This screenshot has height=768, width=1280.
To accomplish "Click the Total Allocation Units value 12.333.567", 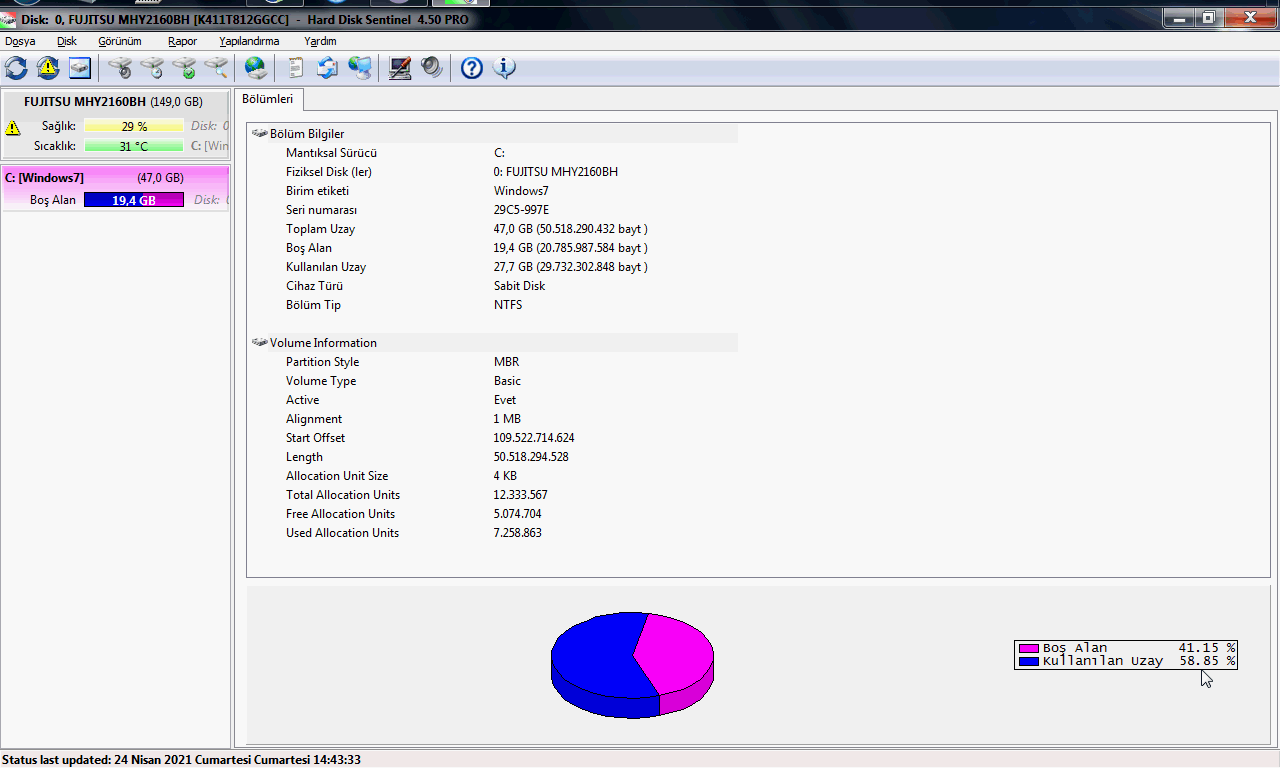I will (520, 495).
